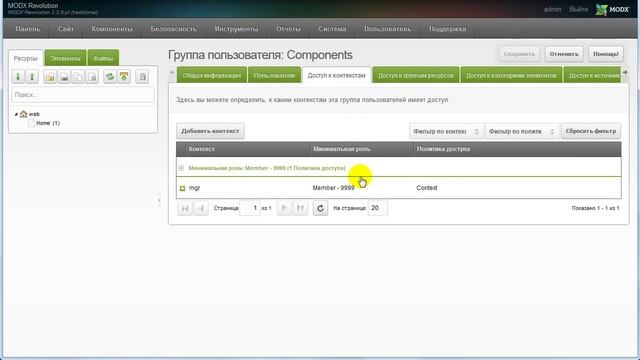Click the Сохранить button

[x=519, y=54]
